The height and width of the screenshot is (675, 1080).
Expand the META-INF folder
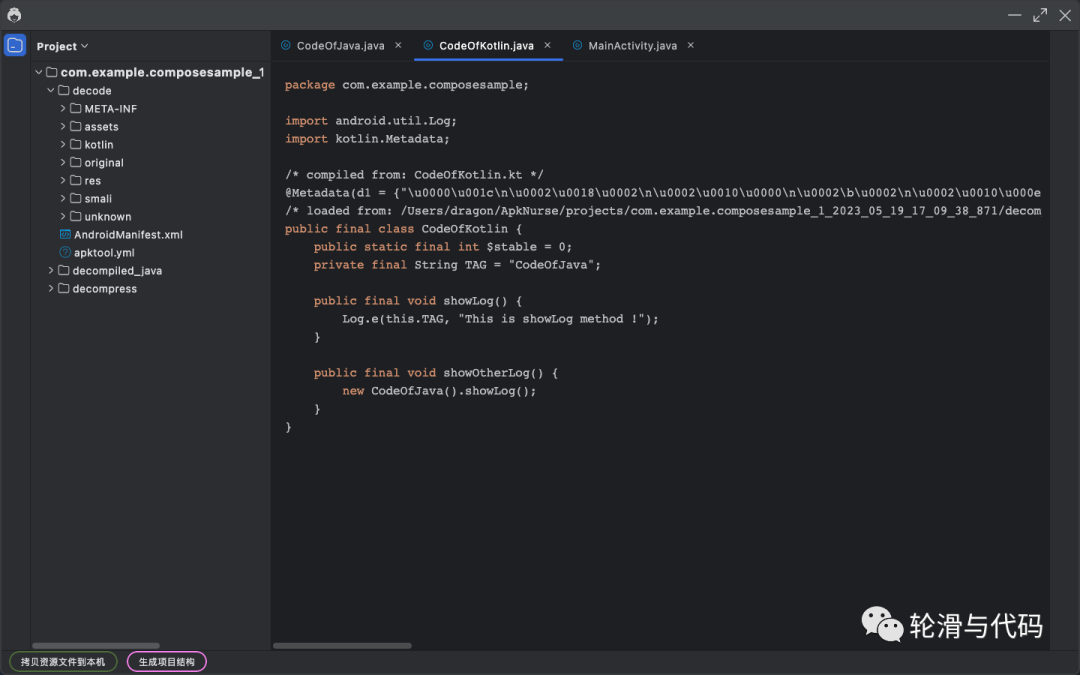pyautogui.click(x=63, y=109)
